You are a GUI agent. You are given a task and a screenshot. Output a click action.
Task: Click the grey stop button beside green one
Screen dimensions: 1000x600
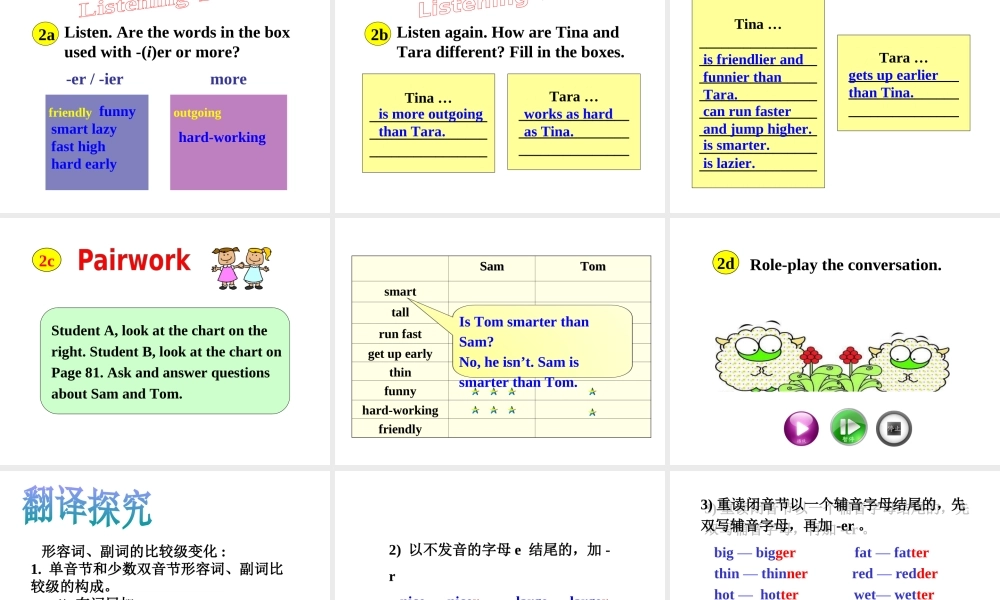[893, 428]
